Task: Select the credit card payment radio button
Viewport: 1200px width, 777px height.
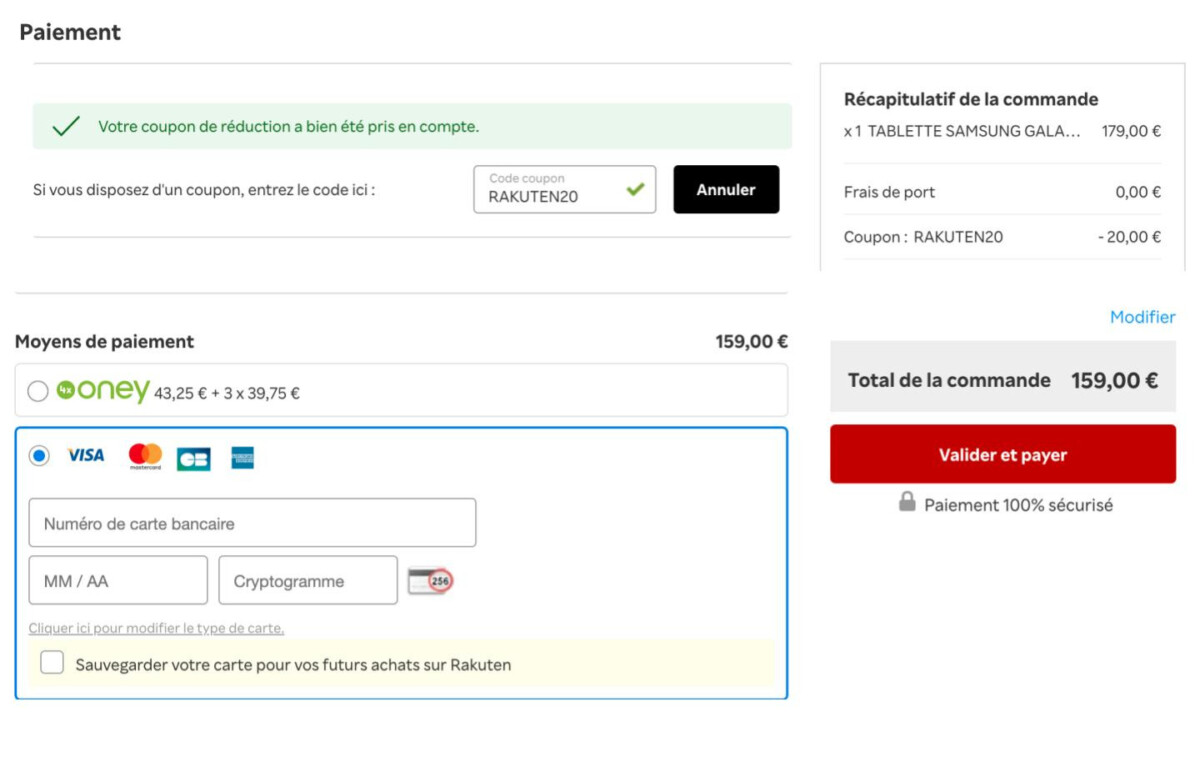Action: (39, 457)
